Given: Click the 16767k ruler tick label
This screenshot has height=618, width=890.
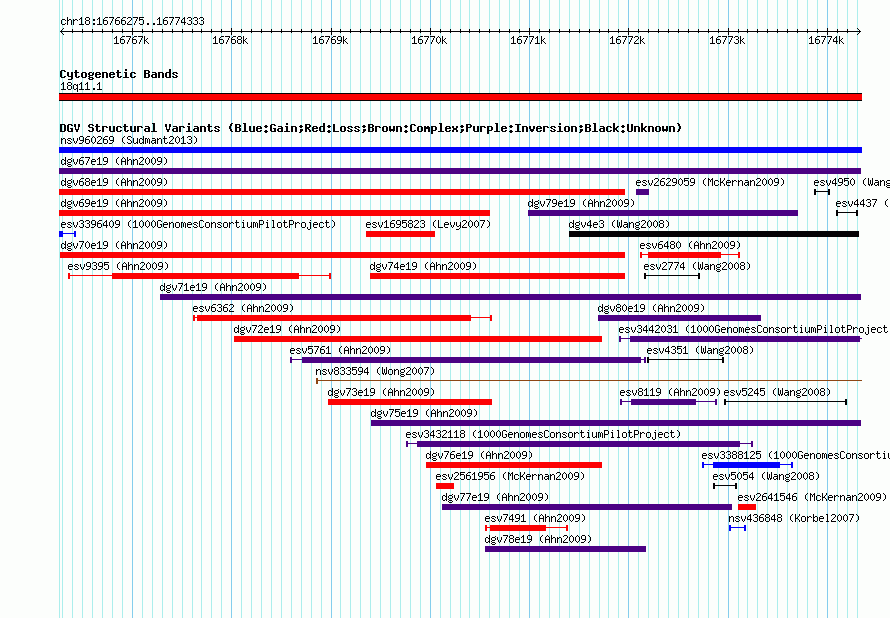Looking at the screenshot, I should tap(132, 40).
